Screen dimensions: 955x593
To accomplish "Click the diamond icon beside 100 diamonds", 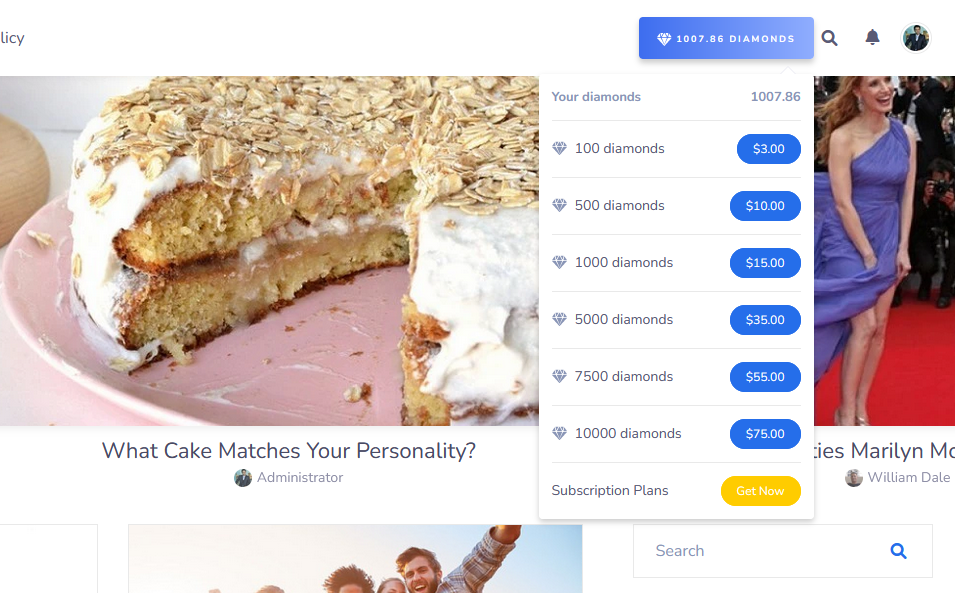I will point(559,149).
